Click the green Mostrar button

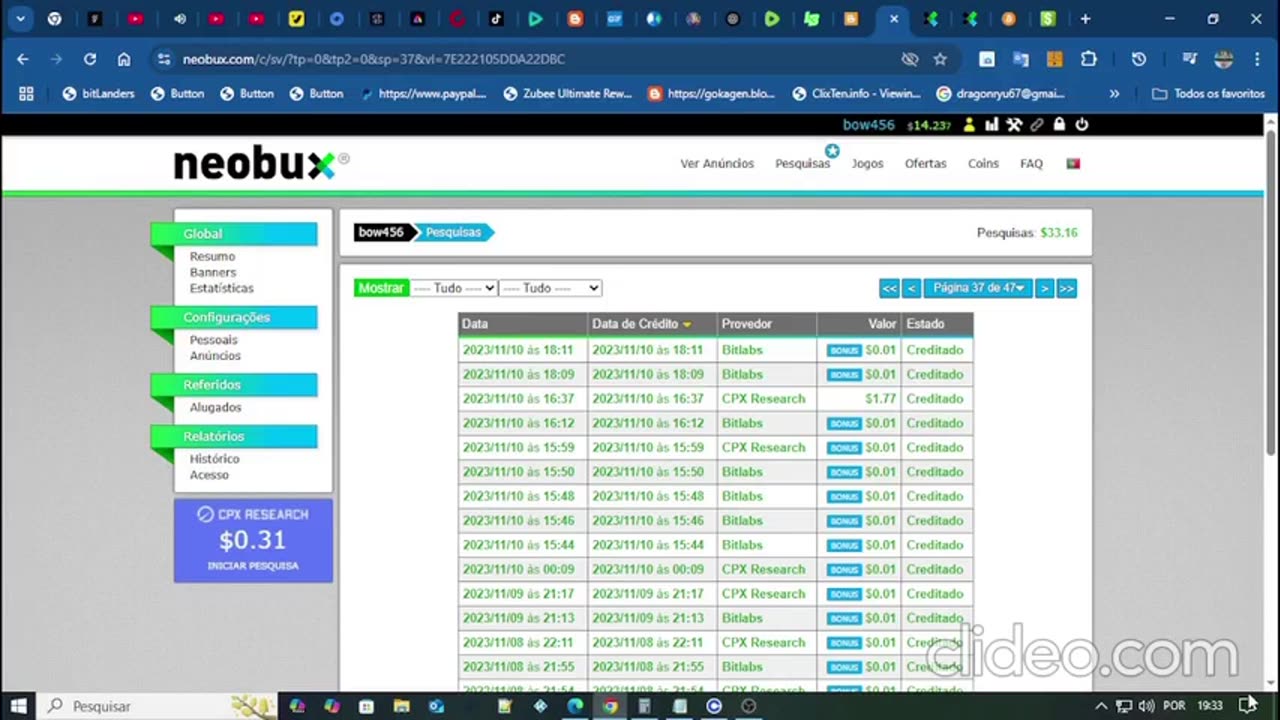pos(381,288)
